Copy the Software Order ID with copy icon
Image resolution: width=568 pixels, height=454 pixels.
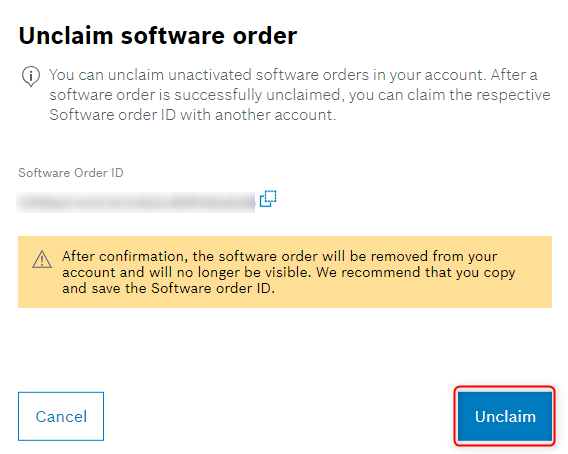[268, 199]
